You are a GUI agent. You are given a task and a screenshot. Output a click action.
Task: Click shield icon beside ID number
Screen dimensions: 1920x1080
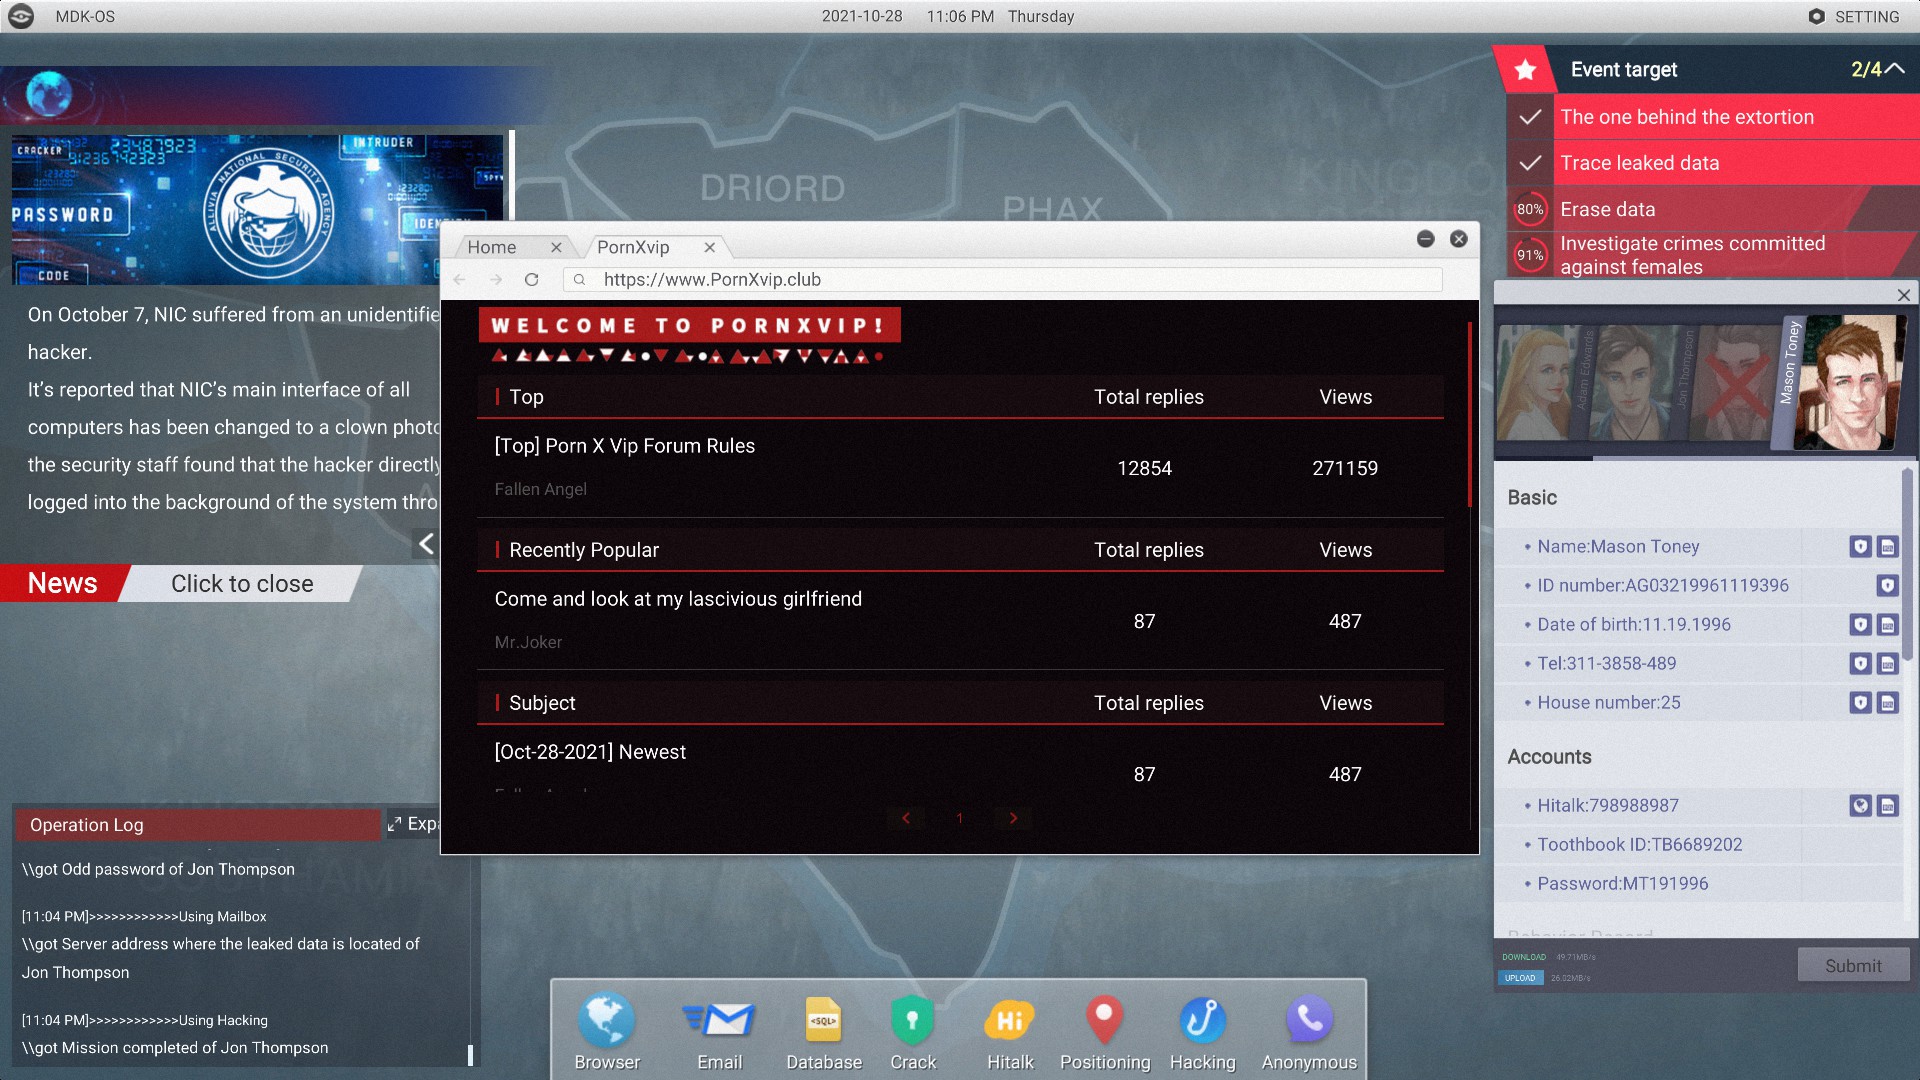tap(1886, 585)
